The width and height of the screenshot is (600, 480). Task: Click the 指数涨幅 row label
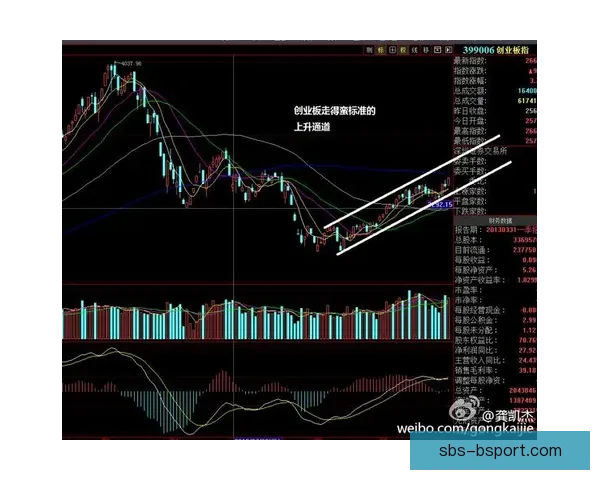470,81
